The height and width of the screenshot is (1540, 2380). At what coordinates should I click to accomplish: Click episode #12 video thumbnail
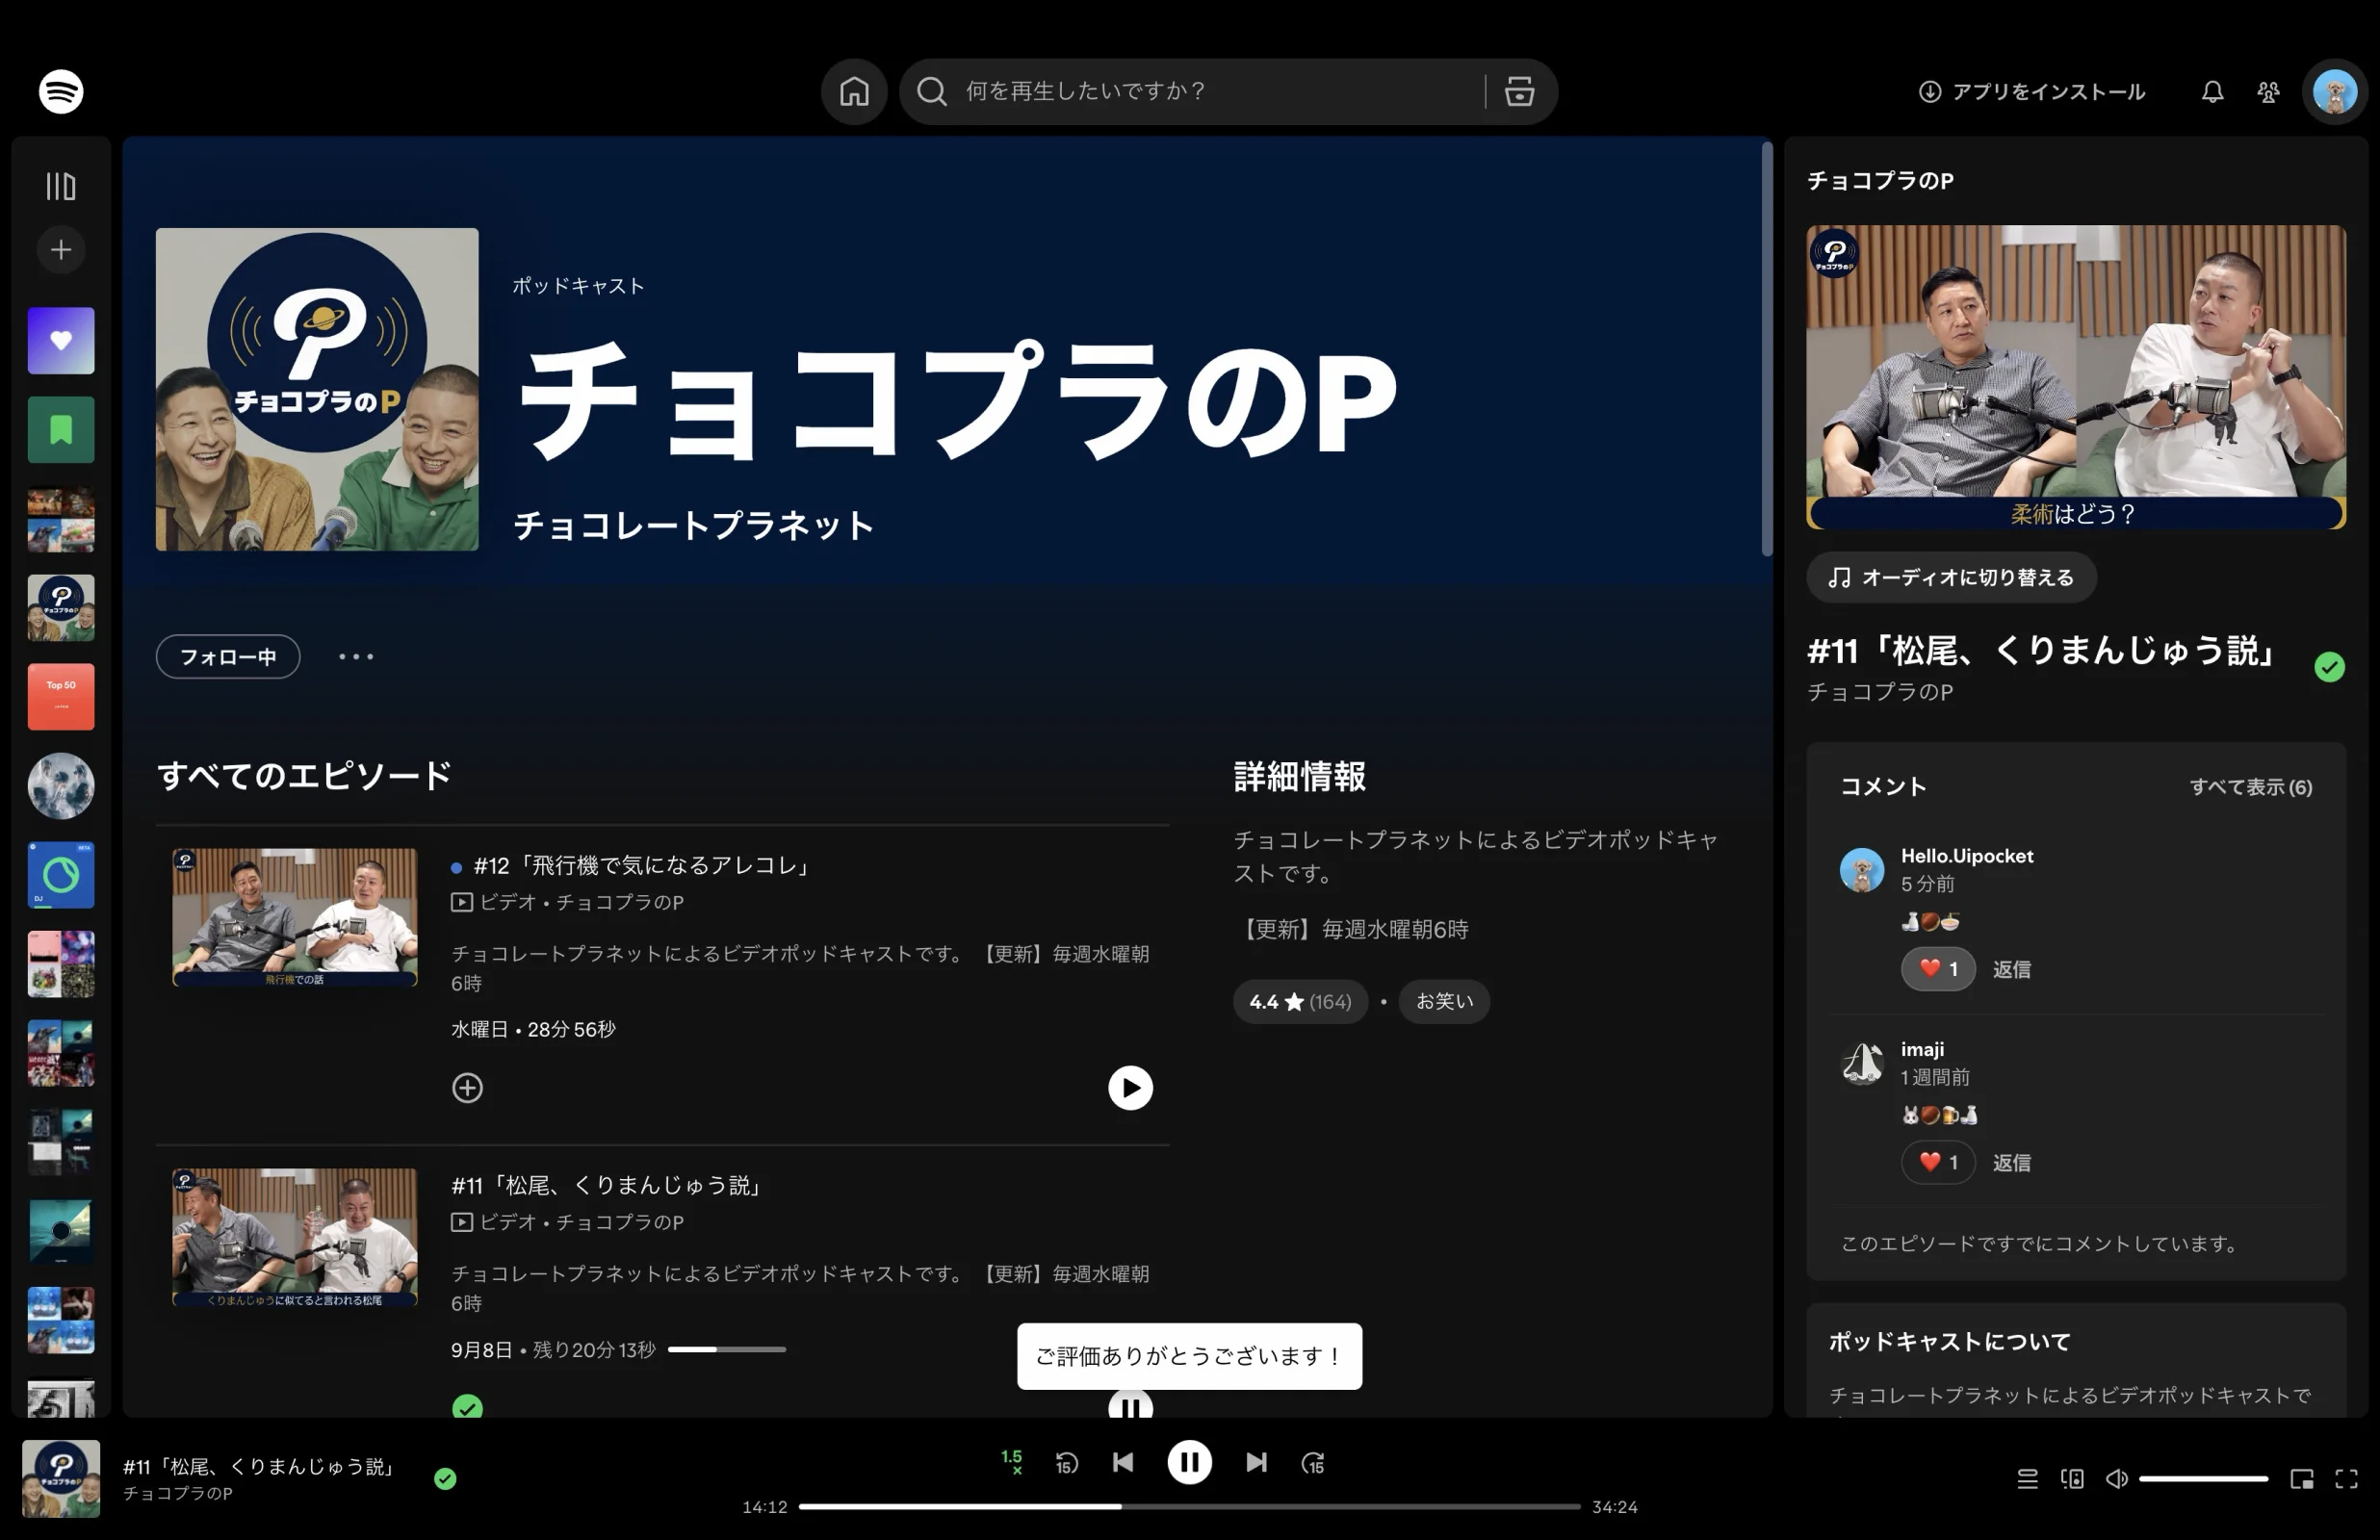point(294,918)
